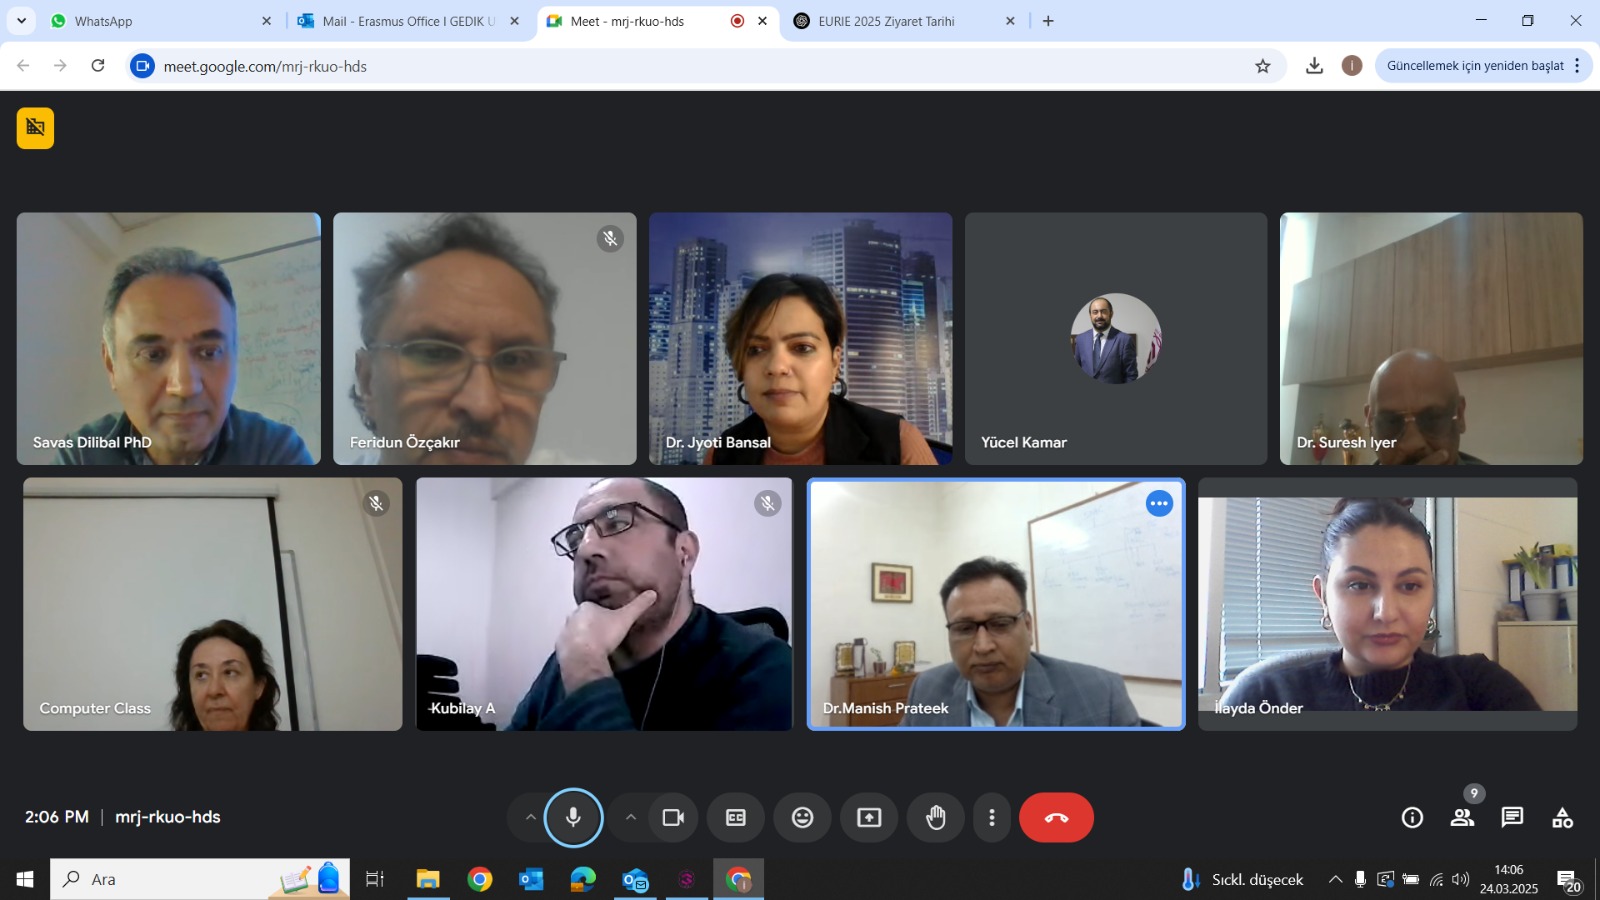Image resolution: width=1600 pixels, height=900 pixels.
Task: Click the yellow camera-blocked icon top left
Action: 35,127
